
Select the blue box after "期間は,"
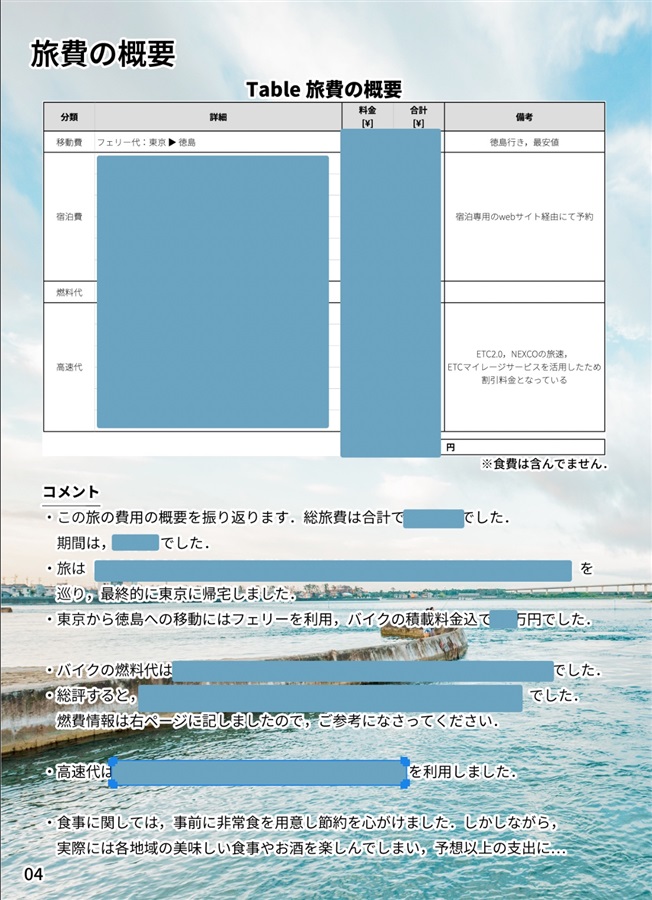[x=135, y=542]
